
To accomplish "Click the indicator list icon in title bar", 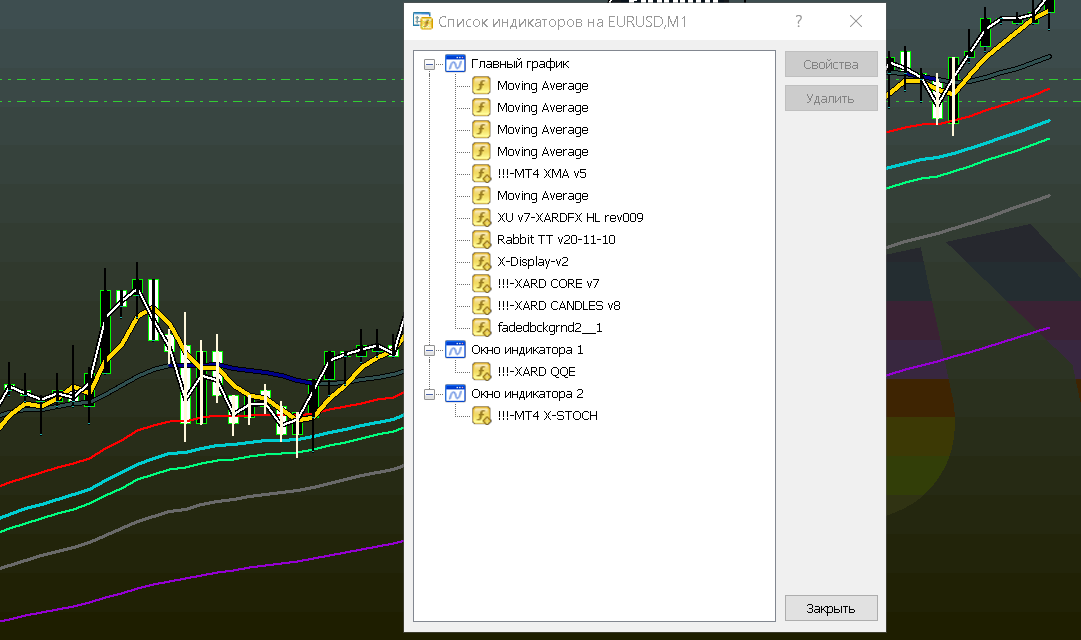I will pyautogui.click(x=423, y=21).
